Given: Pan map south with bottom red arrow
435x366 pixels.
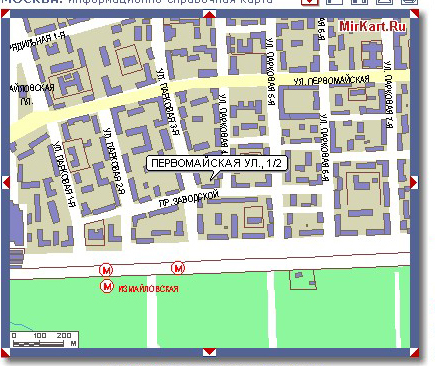Looking at the screenshot, I should pos(209,352).
